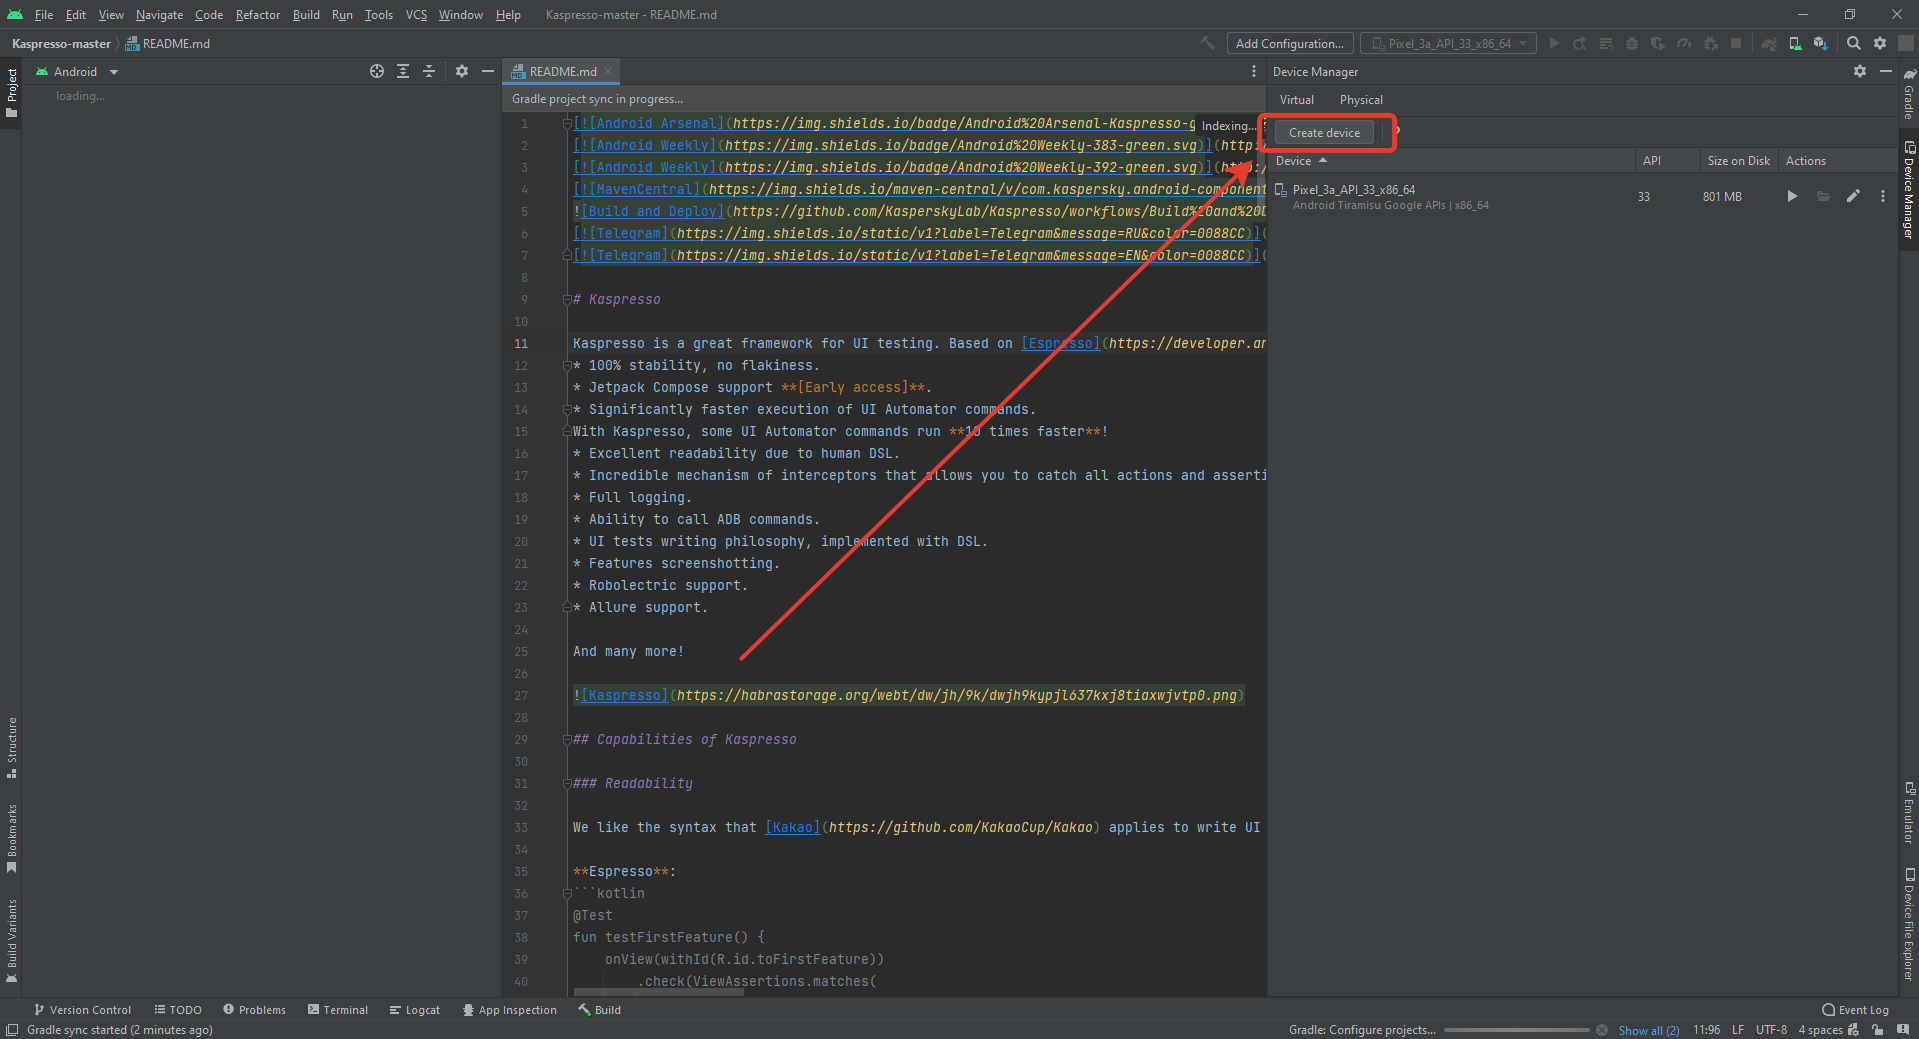
Task: Collapse fold marker at line 31 Readability
Action: 567,783
